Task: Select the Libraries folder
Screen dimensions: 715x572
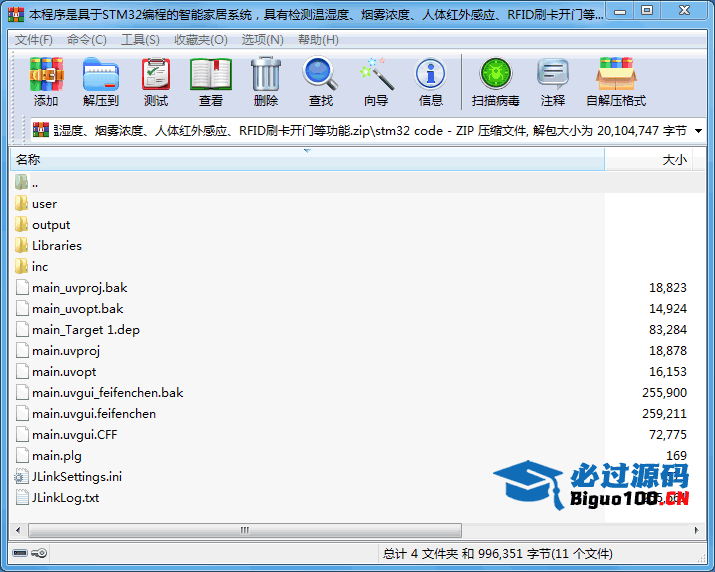Action: pos(56,246)
